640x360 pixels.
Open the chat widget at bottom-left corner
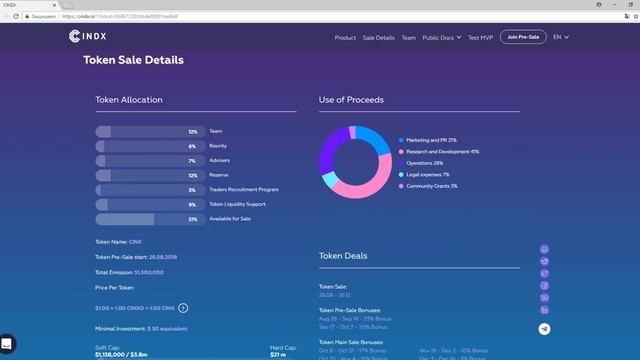pos(7,344)
